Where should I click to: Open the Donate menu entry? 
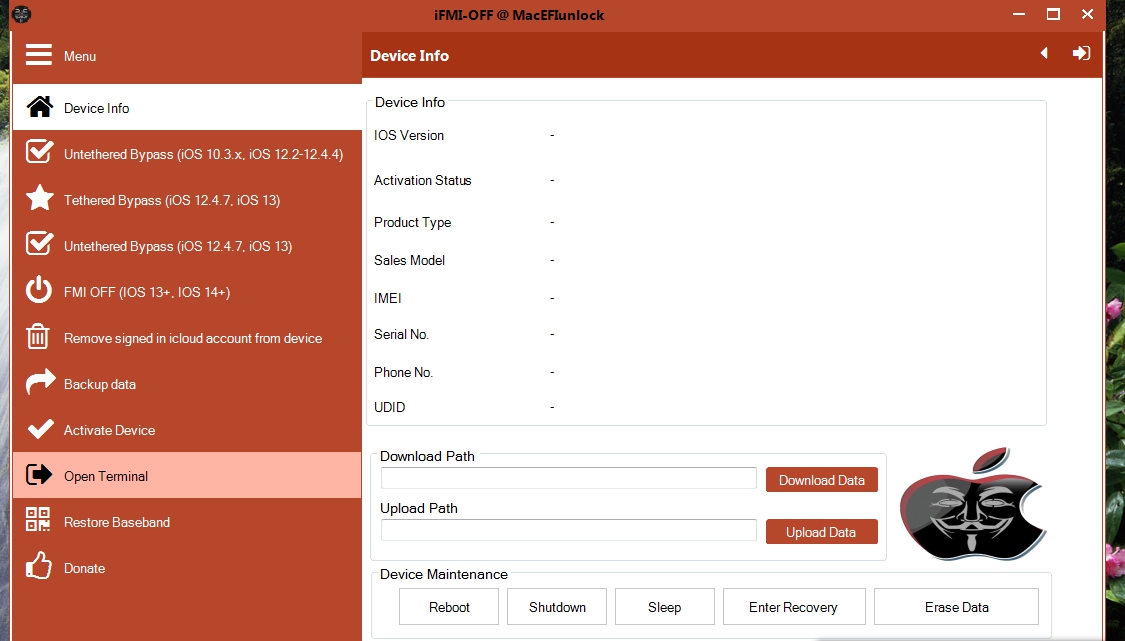coord(187,568)
